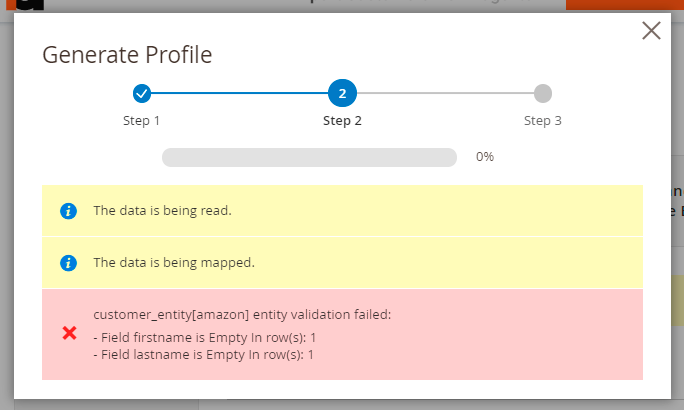
Task: Click the gray Step 3 circle
Action: pyautogui.click(x=542, y=94)
